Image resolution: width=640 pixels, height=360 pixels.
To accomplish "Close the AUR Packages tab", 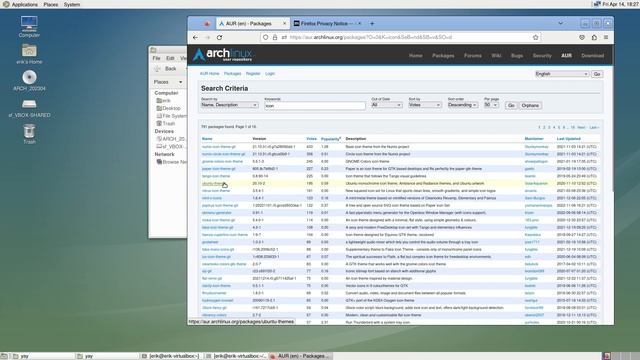I will (x=284, y=23).
